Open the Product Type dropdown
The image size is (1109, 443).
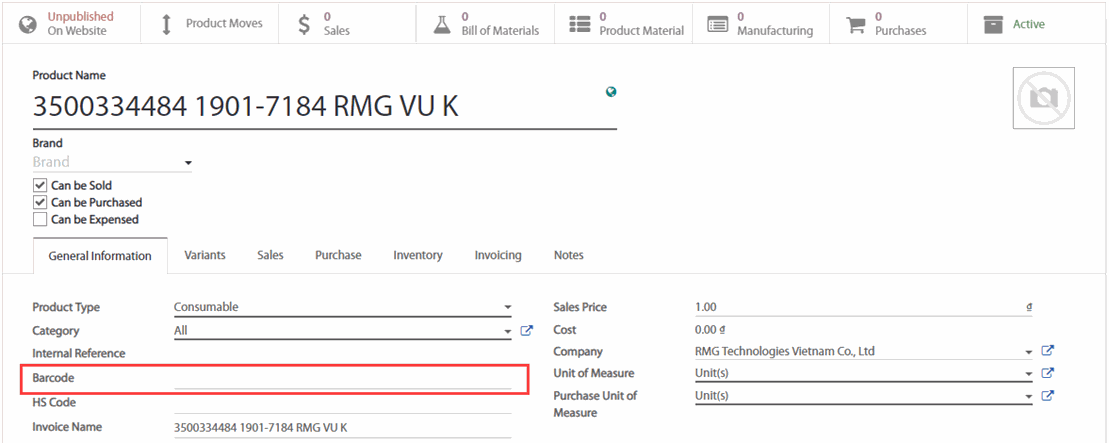pyautogui.click(x=507, y=308)
